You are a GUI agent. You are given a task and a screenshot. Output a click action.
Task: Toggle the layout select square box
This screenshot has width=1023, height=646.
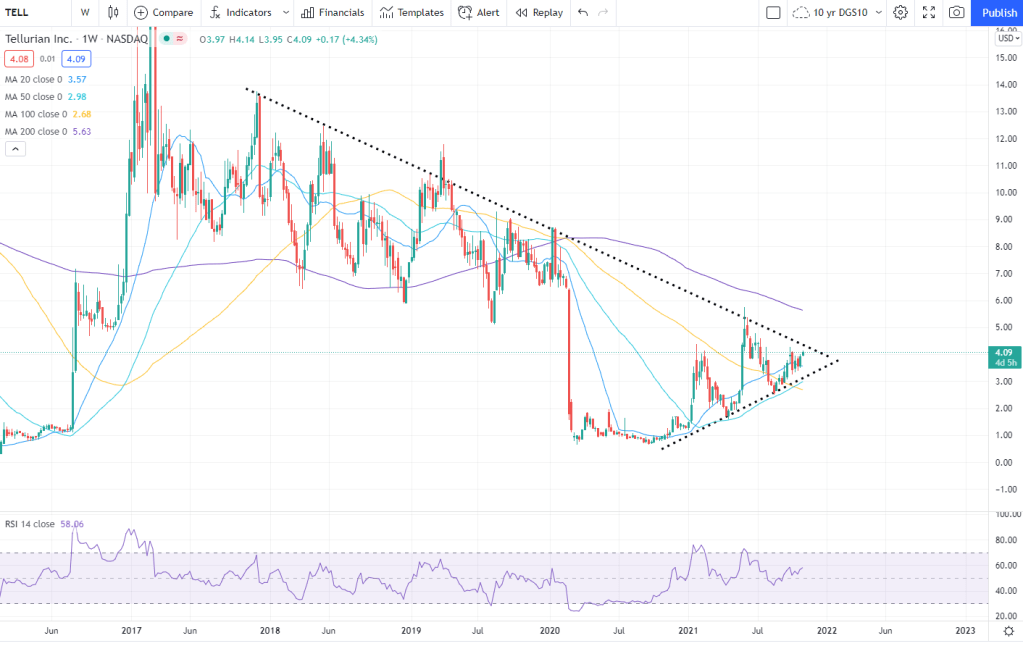coord(773,13)
